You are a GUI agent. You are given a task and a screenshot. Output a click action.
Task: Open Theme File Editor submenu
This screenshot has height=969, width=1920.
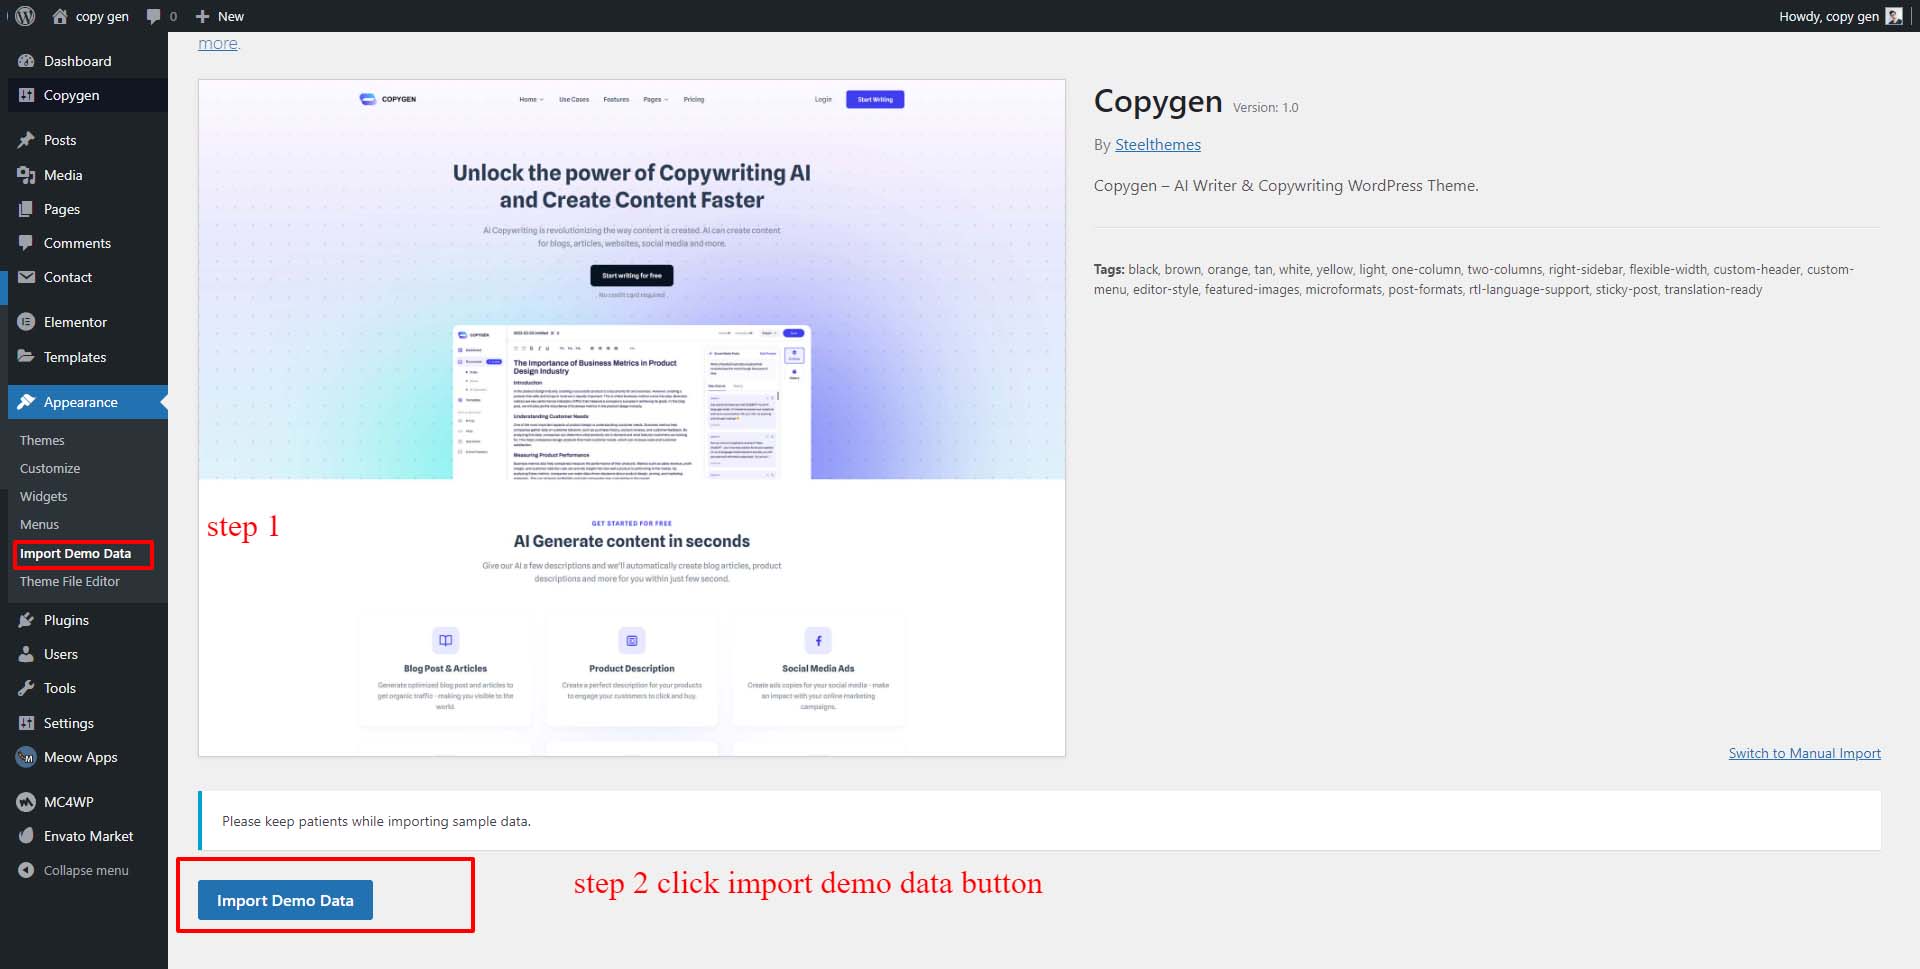tap(70, 581)
